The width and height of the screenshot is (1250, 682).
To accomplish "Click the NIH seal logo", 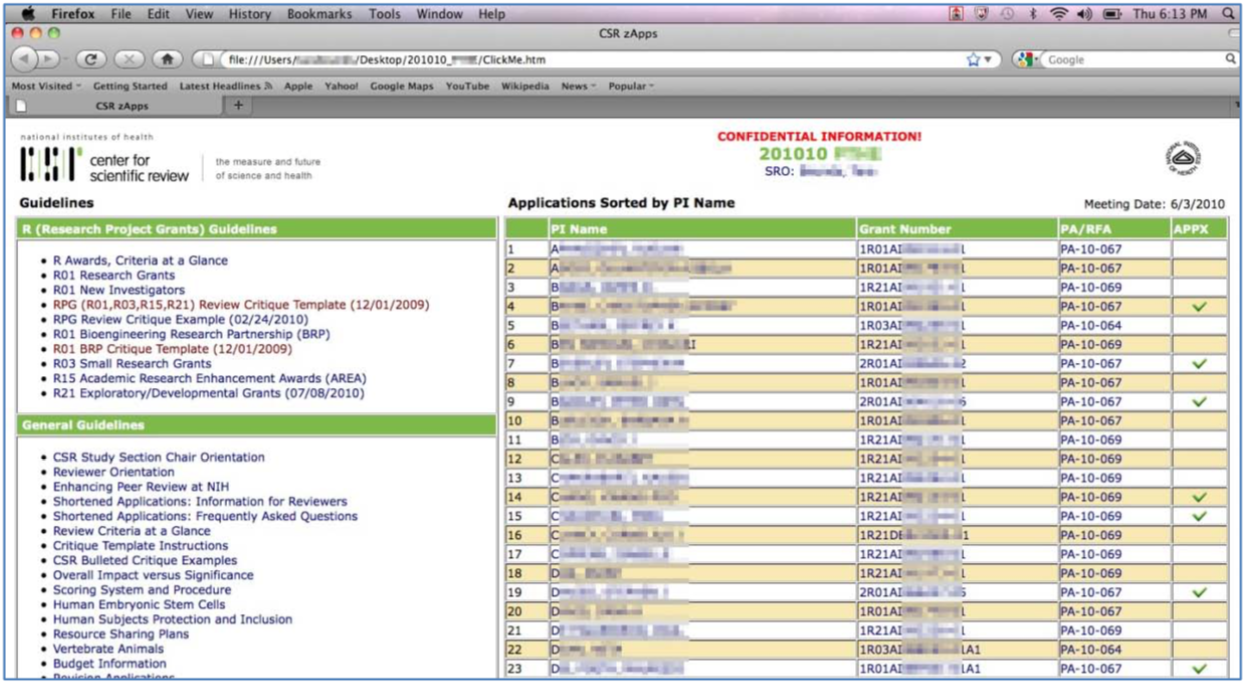I will [1183, 158].
